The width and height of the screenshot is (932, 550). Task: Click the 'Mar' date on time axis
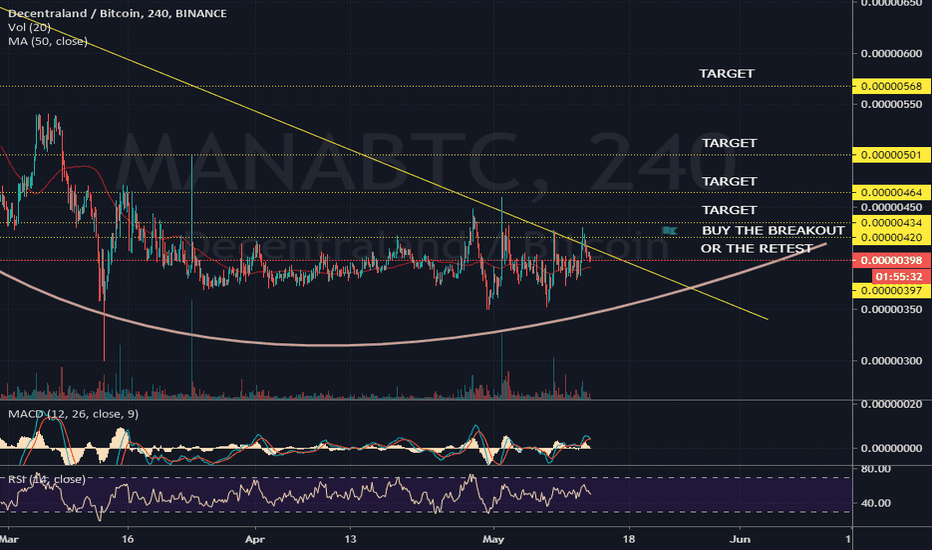pyautogui.click(x=9, y=539)
